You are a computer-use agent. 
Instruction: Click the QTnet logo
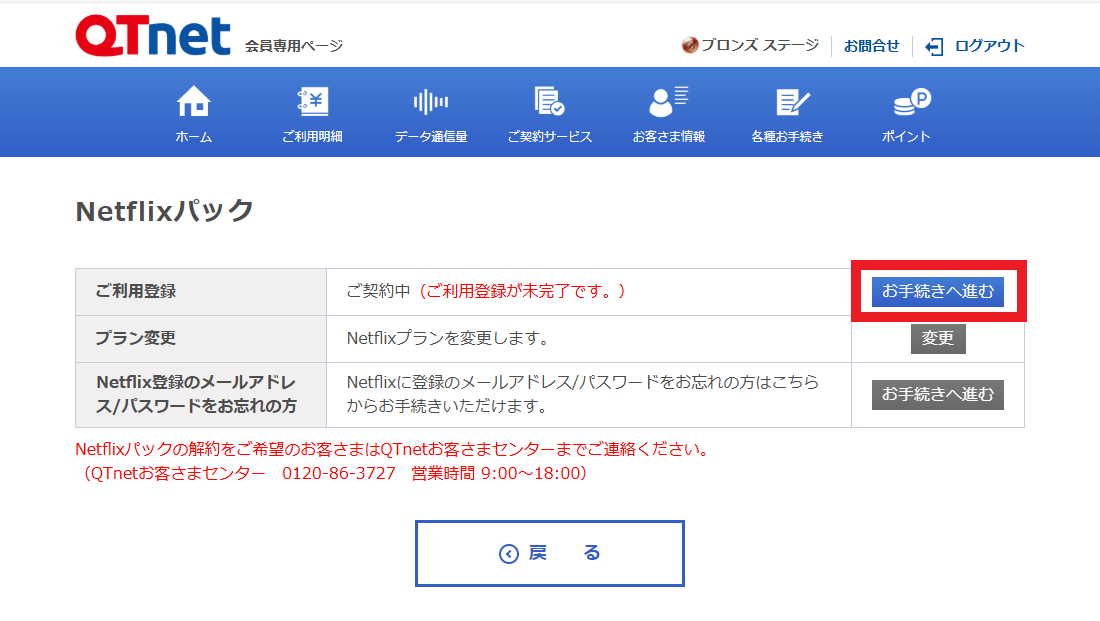(x=153, y=36)
